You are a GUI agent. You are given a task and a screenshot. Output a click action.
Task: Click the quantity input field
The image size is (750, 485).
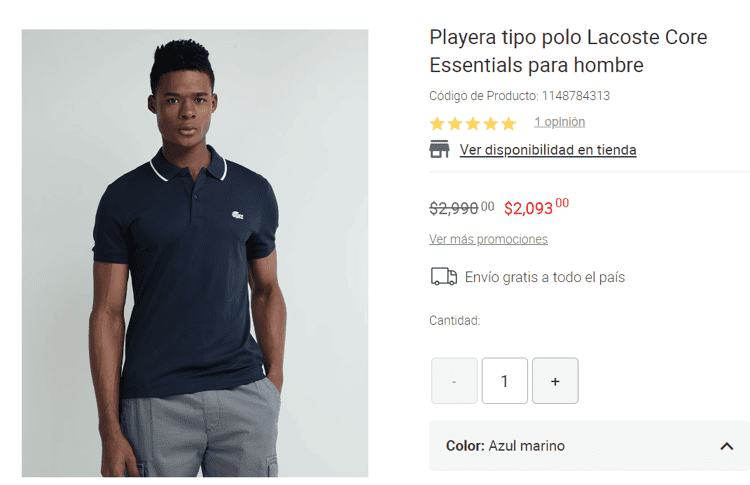coord(504,381)
